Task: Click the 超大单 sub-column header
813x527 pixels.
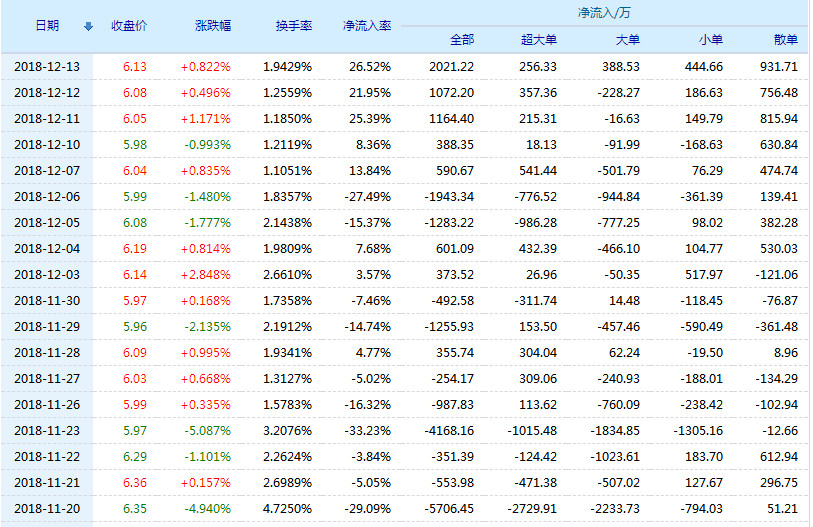Action: (x=539, y=40)
